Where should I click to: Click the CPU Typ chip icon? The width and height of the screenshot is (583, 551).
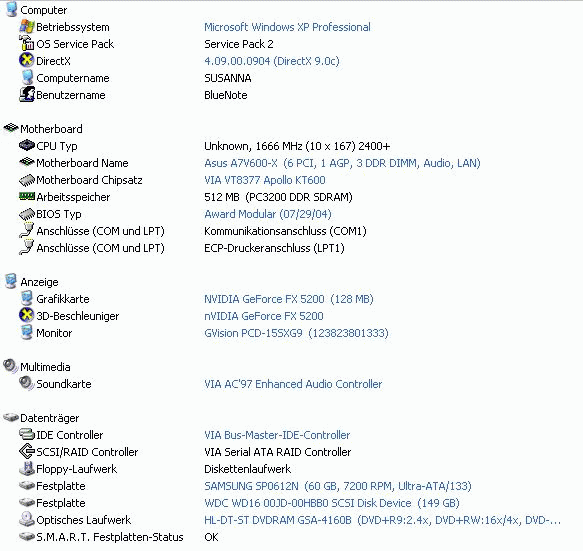(27, 145)
